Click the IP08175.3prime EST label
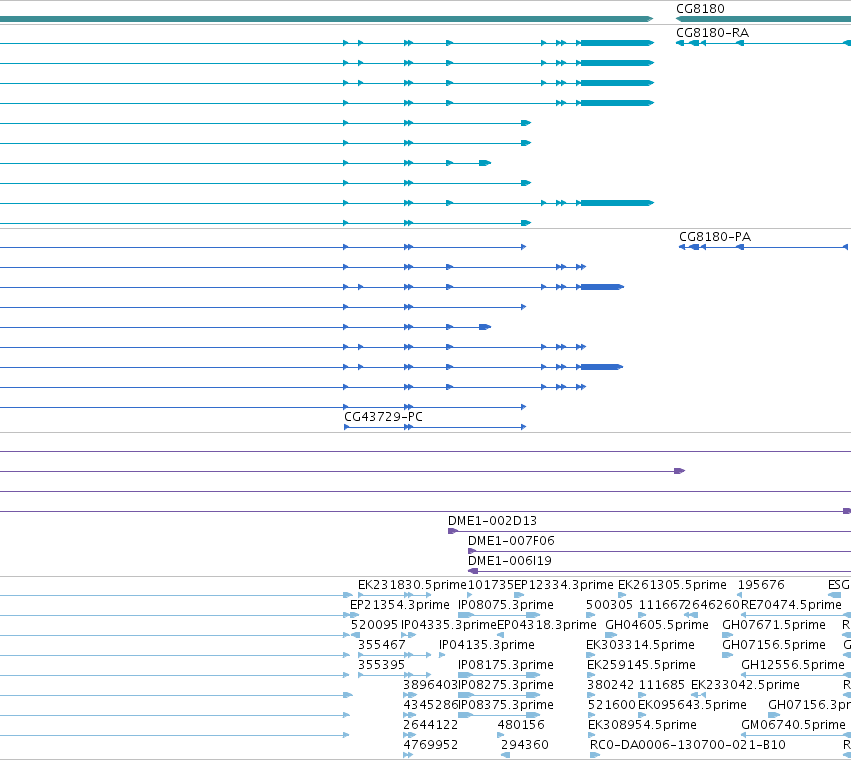The image size is (851, 760). point(505,665)
